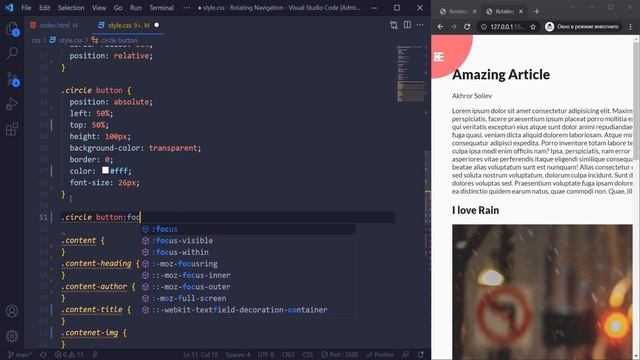Synchronize changes via status bar sync icon

click(43, 355)
